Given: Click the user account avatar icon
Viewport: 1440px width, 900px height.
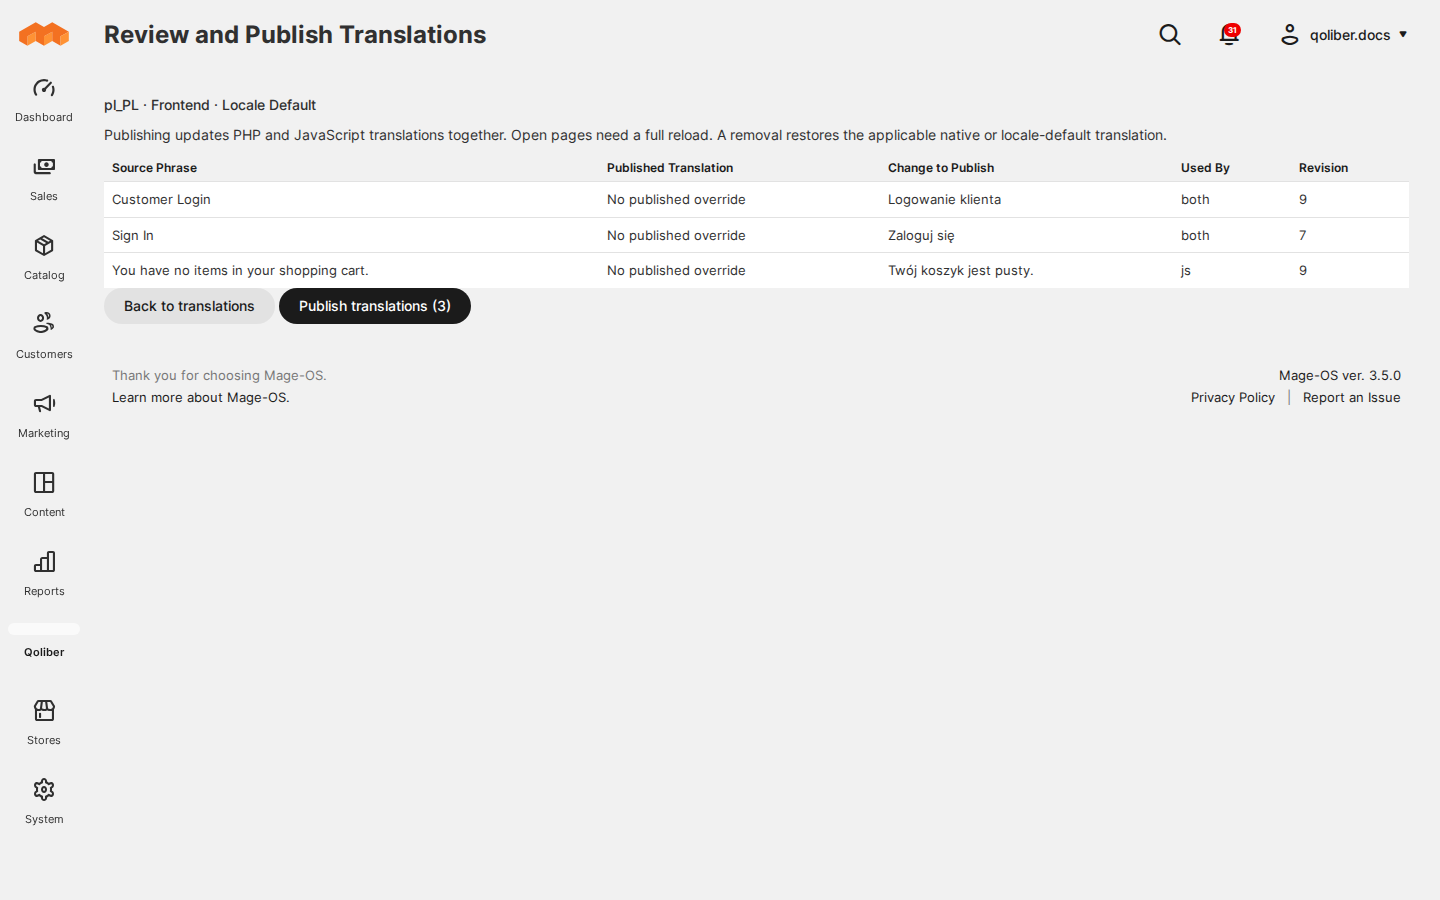Looking at the screenshot, I should click(x=1290, y=35).
